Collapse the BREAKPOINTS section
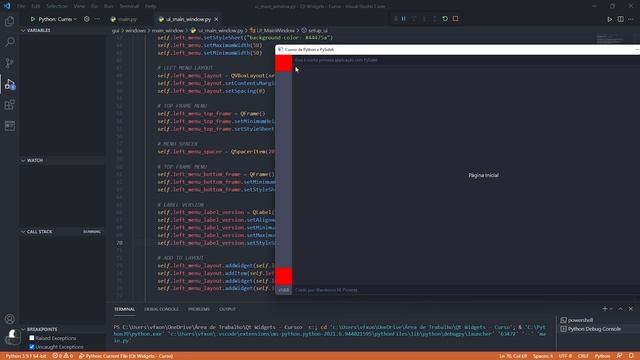 coord(62,329)
